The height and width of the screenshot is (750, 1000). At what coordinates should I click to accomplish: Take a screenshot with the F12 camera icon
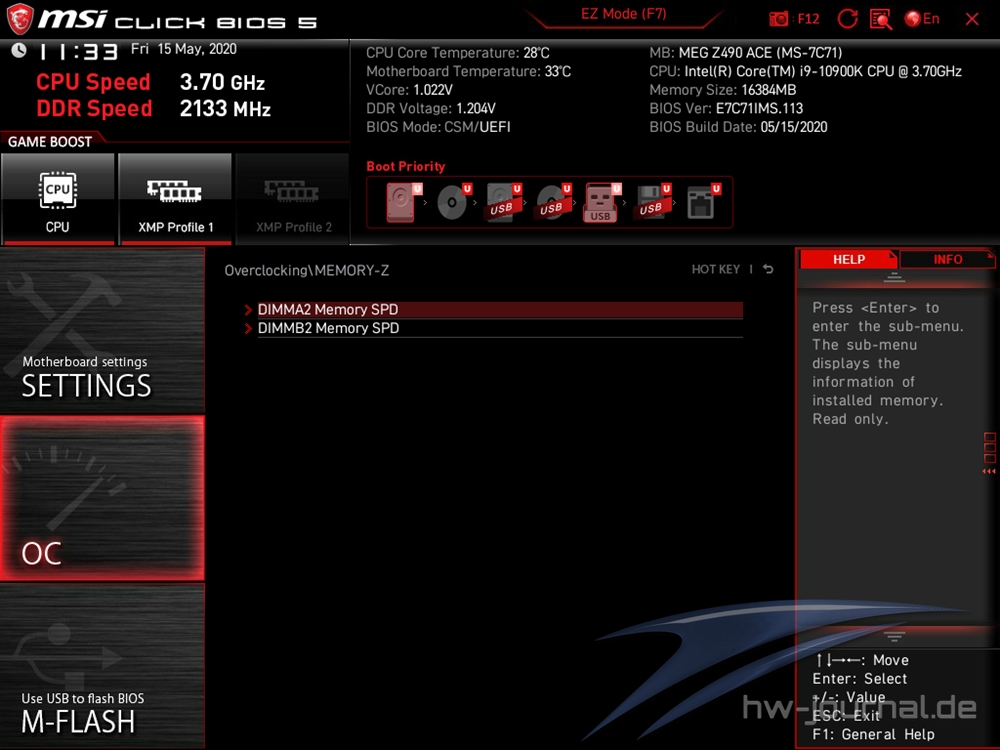click(779, 19)
